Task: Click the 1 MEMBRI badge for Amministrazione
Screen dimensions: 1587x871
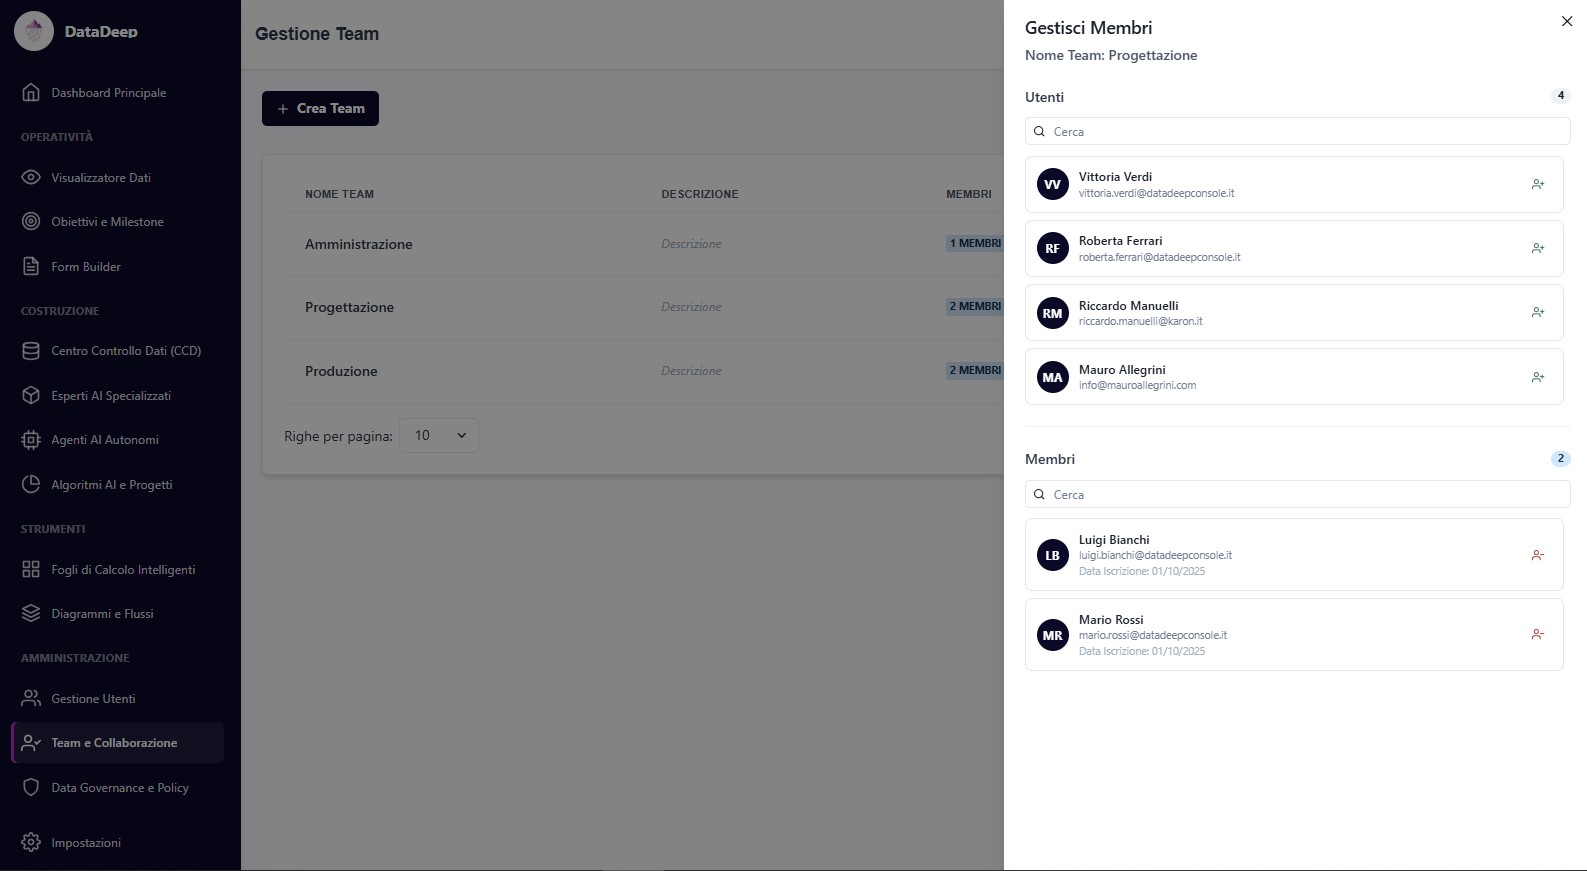Action: (x=974, y=243)
